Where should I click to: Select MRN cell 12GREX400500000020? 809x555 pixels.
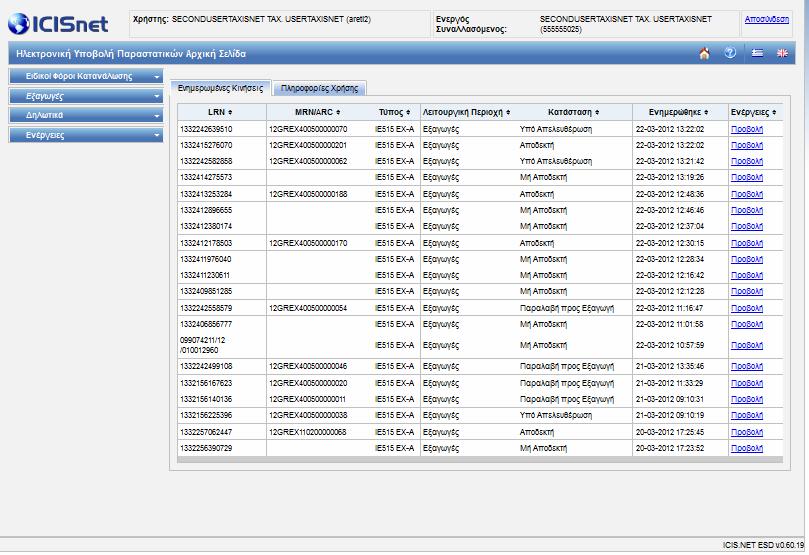(x=308, y=384)
